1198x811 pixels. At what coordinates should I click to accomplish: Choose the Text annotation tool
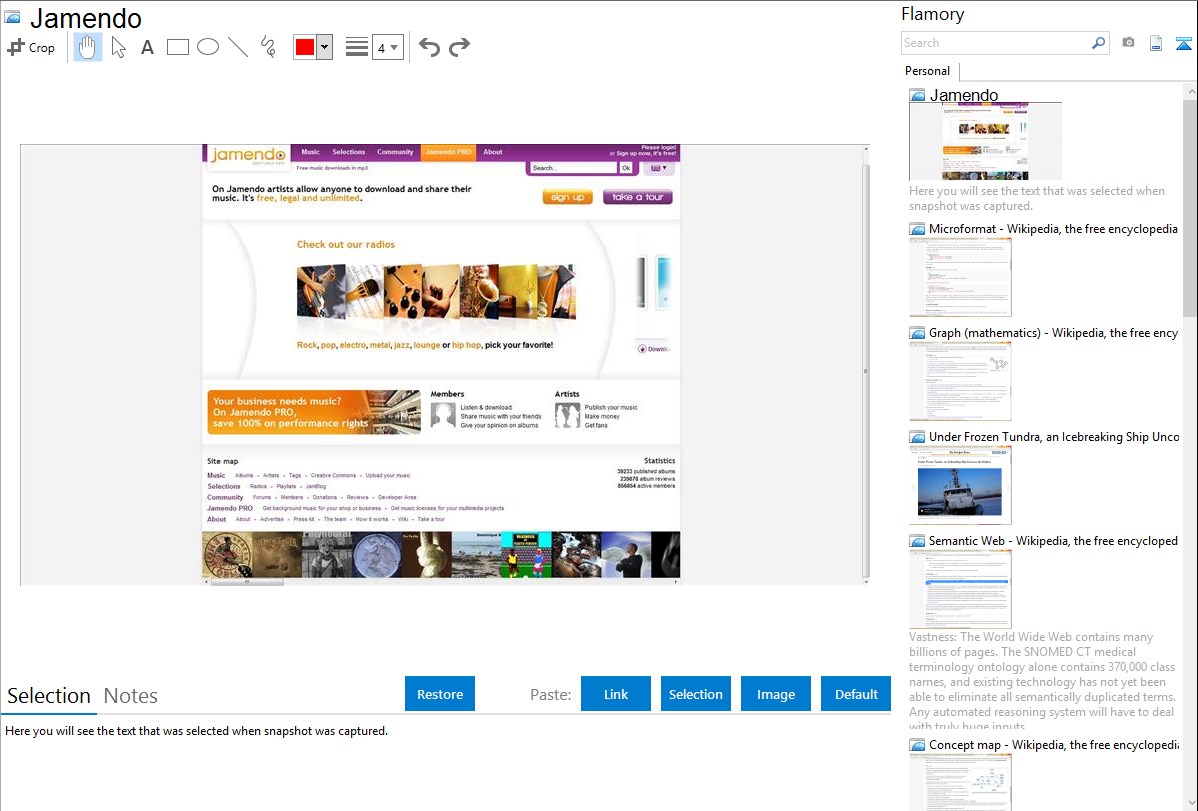147,47
